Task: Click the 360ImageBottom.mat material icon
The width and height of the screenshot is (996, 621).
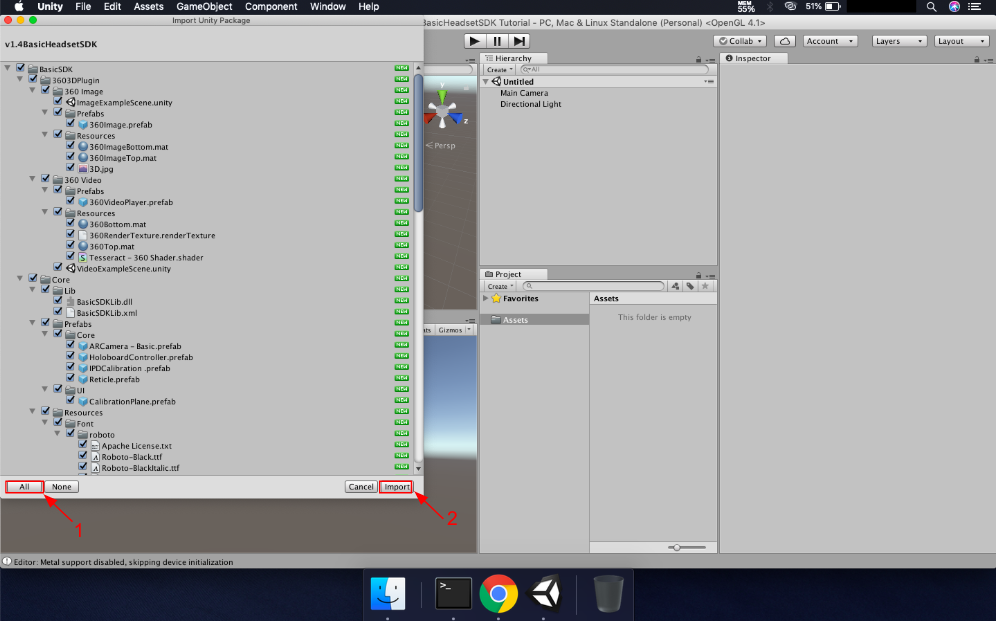Action: [83, 147]
